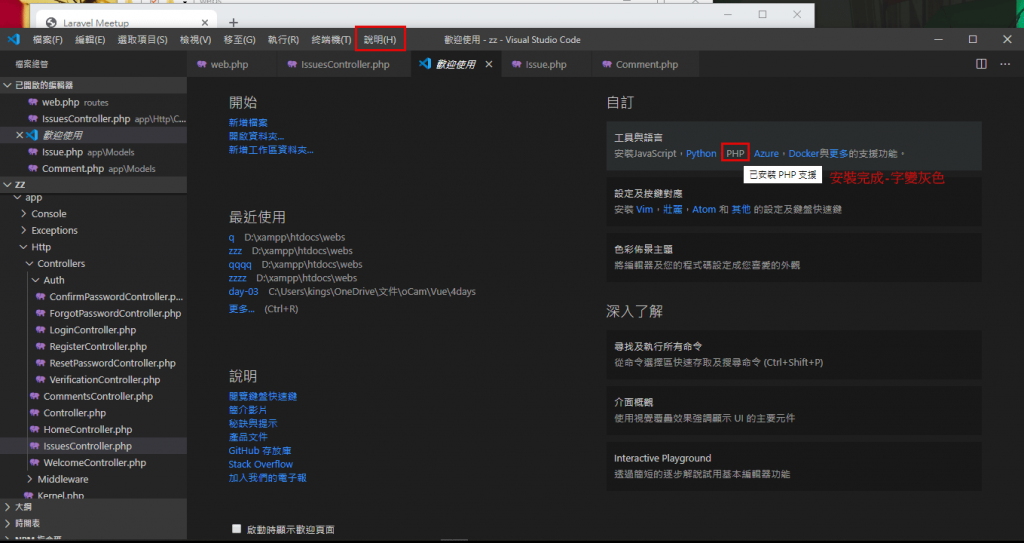1024x543 pixels.
Task: Open the 移至(G) menu
Action: pos(240,39)
